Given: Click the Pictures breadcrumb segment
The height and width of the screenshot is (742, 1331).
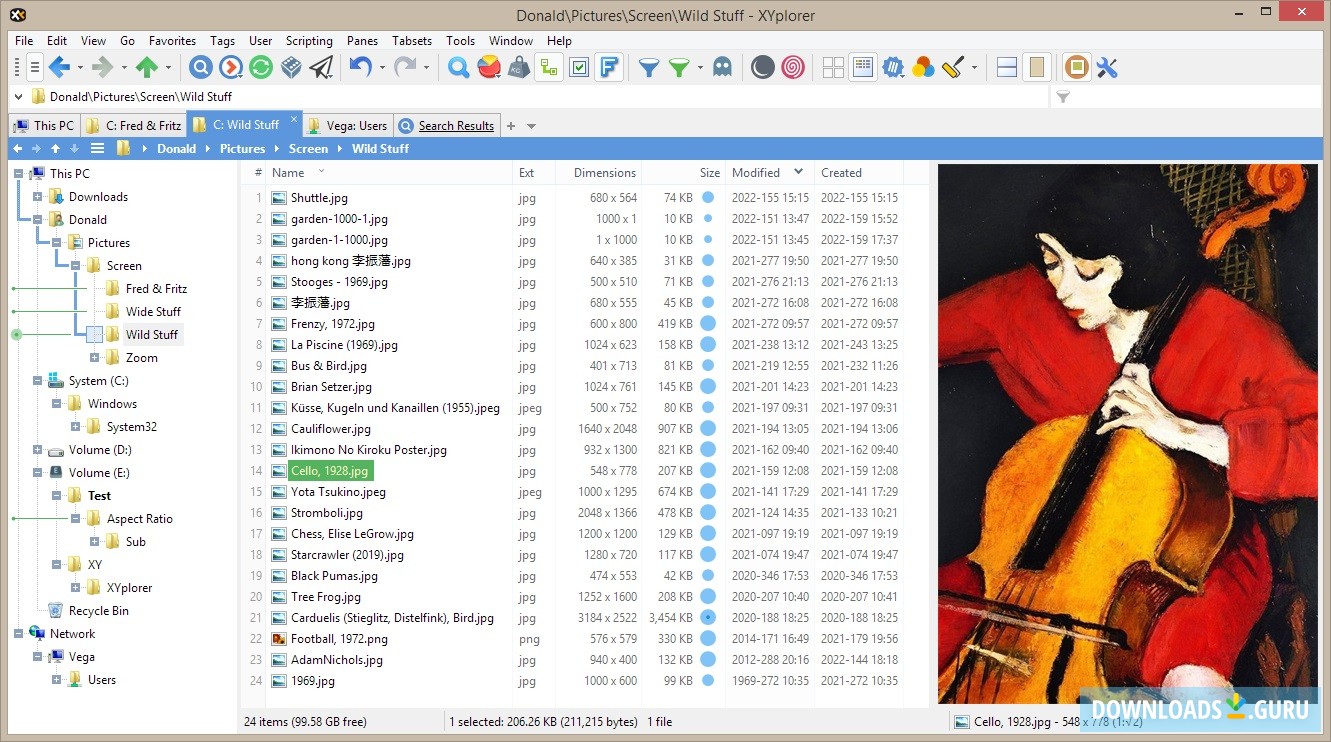Looking at the screenshot, I should click(x=243, y=149).
